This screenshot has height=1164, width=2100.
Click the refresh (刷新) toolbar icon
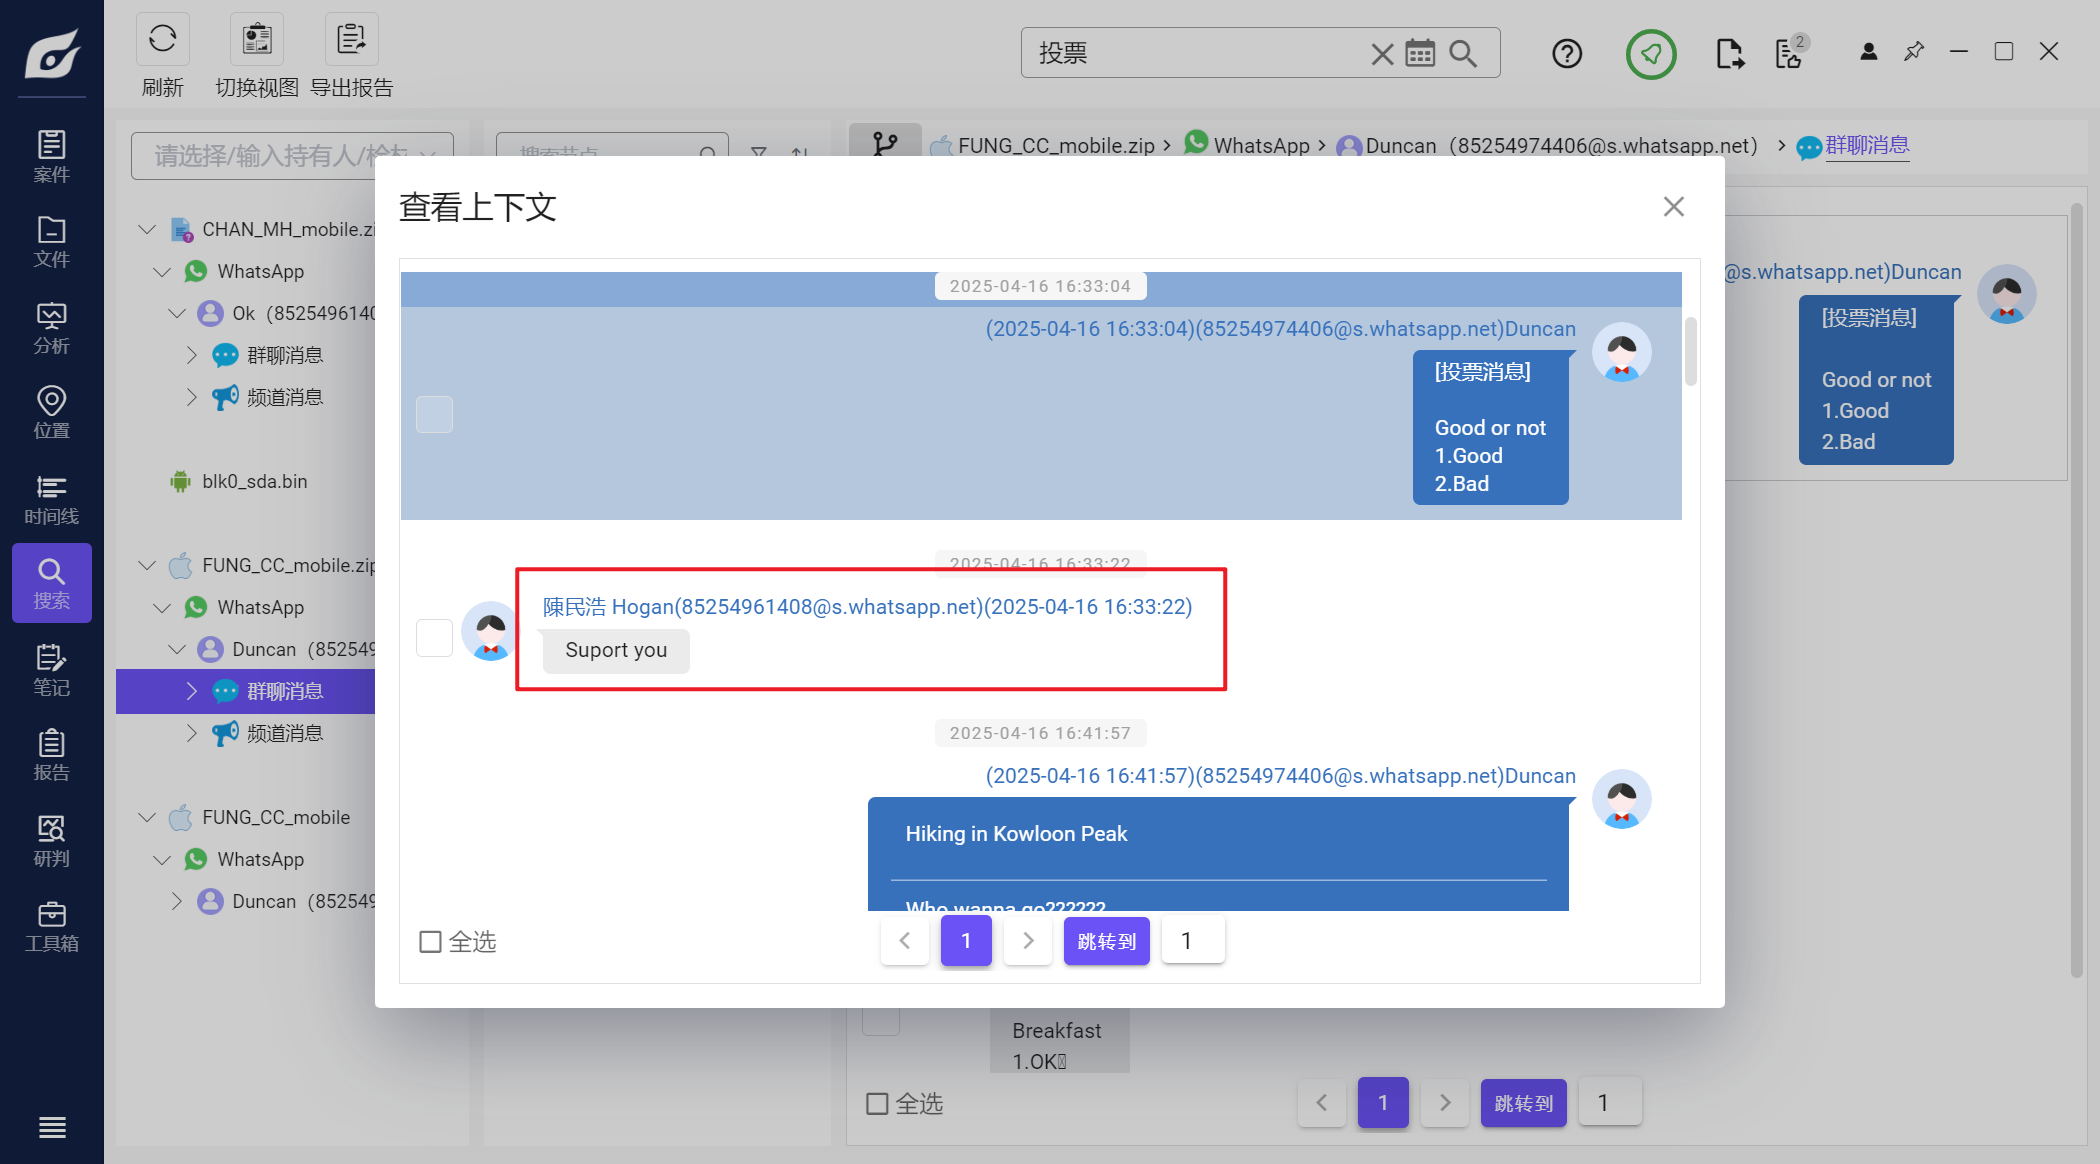tap(162, 40)
